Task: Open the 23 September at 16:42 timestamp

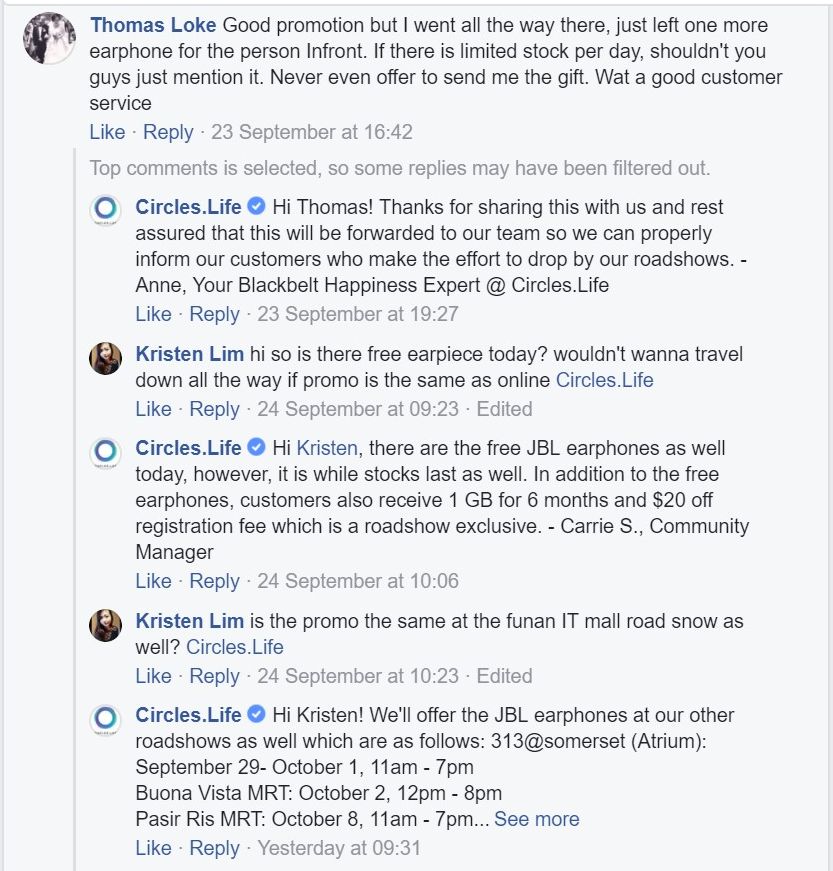Action: coord(312,132)
